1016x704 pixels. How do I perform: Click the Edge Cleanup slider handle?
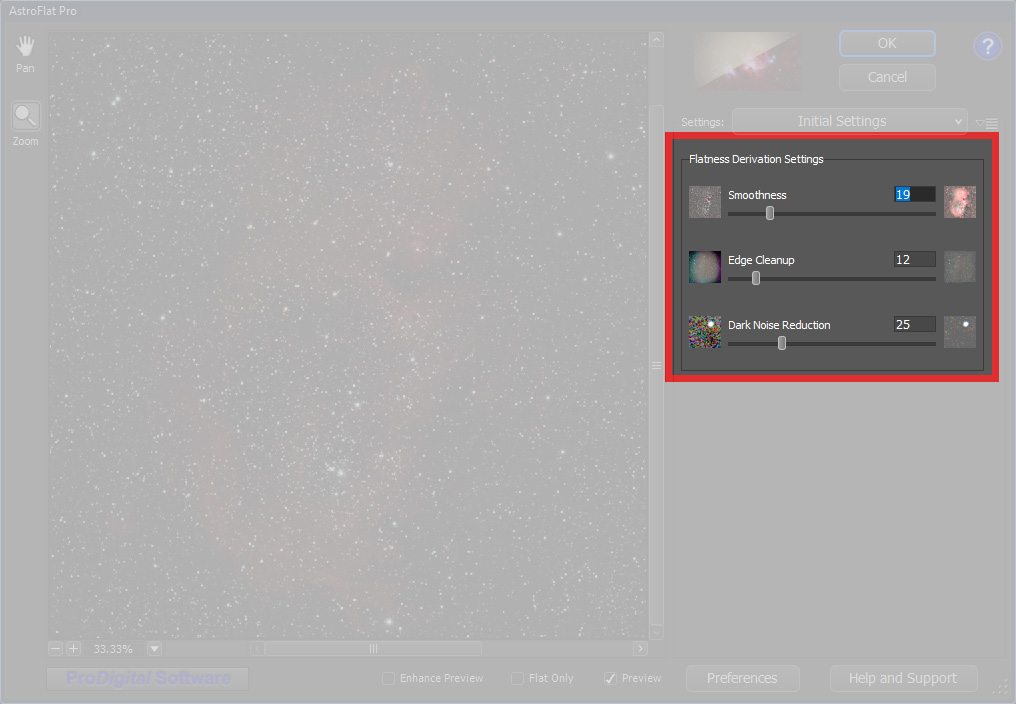click(756, 278)
